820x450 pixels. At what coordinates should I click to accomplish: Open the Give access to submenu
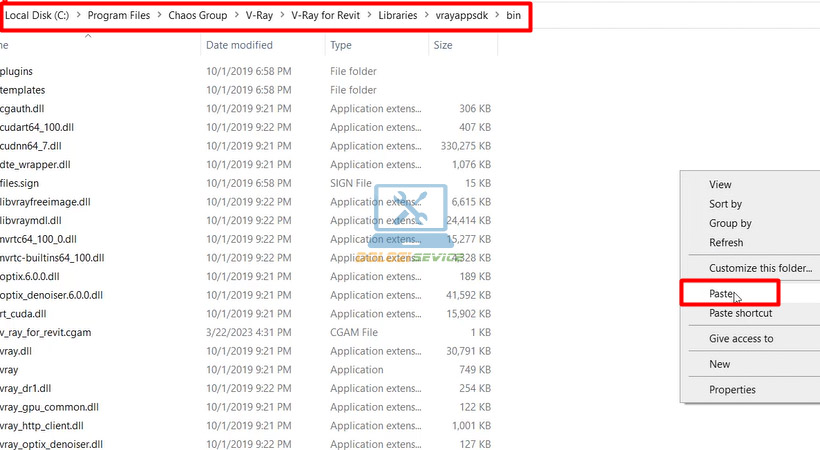741,338
